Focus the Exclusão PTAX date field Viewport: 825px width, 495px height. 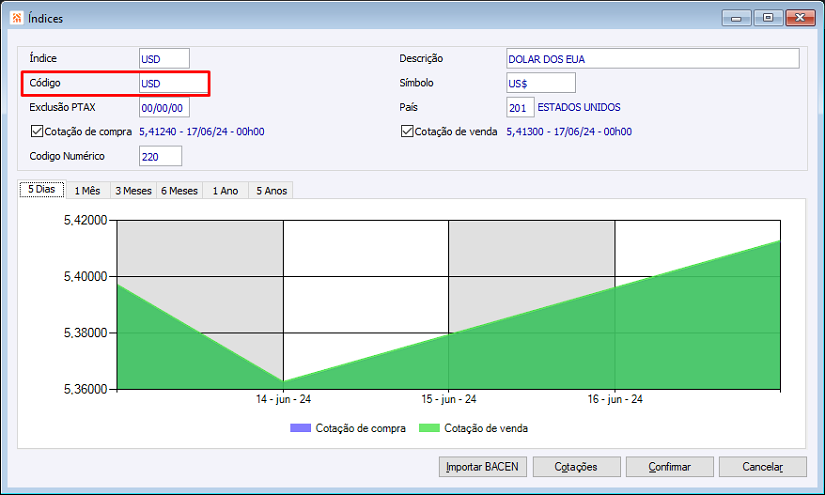tap(164, 107)
